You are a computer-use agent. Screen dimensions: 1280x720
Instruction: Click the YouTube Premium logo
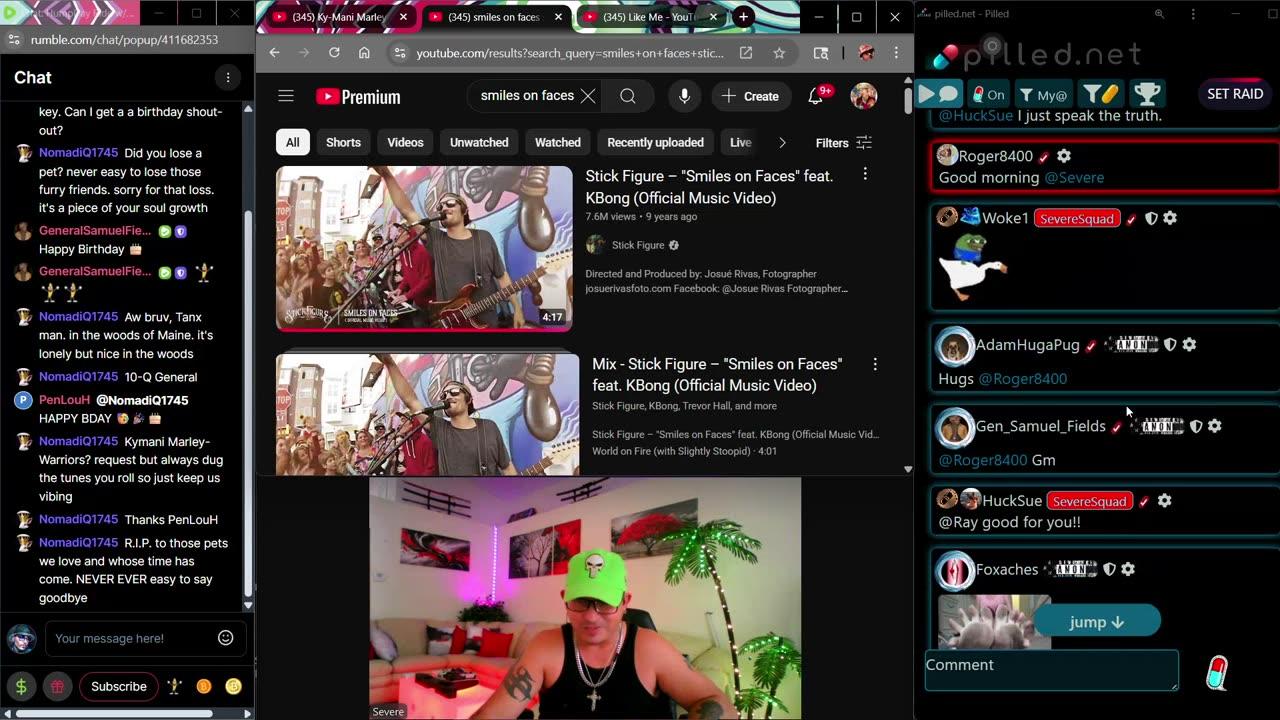[358, 97]
